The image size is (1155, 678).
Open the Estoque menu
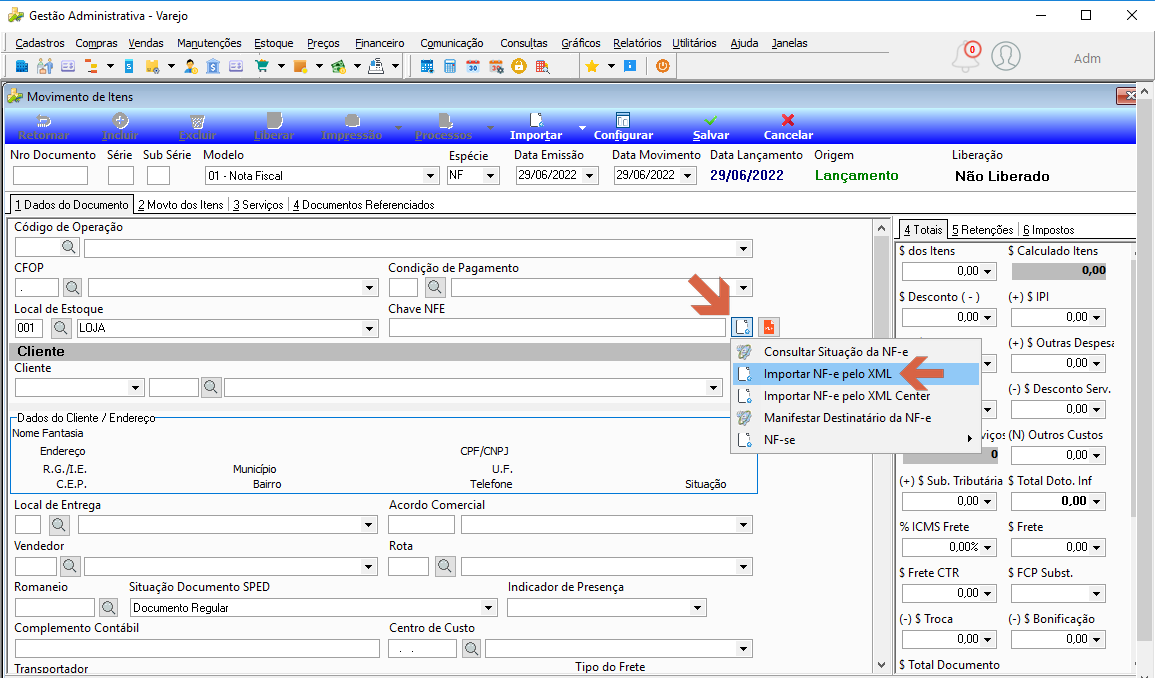273,43
